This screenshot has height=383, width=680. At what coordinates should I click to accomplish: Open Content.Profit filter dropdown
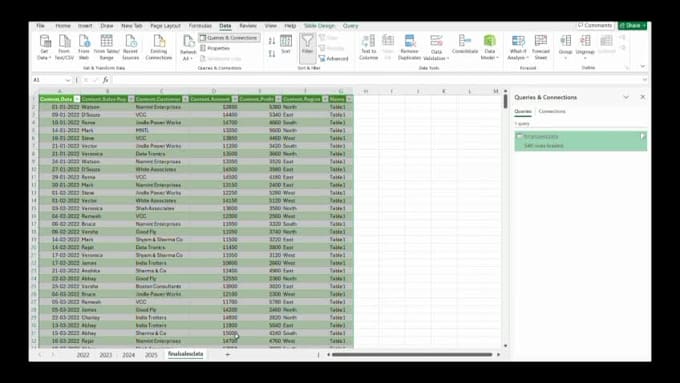[x=278, y=99]
